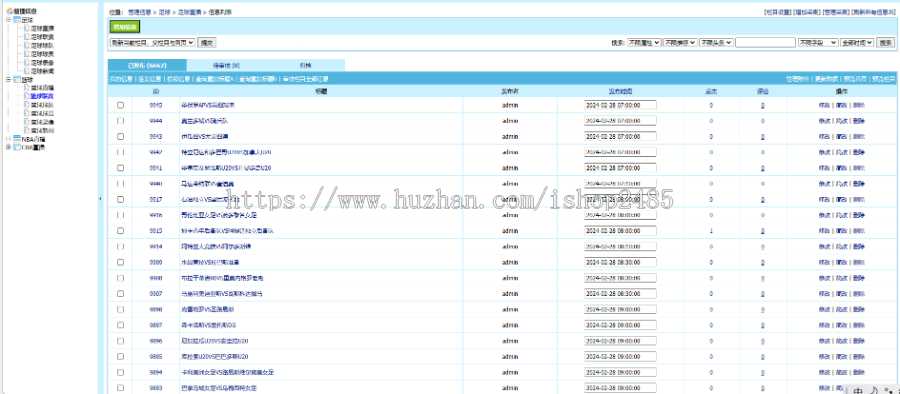Open title link of row ID 9897
Viewport: 900px width, 394px height.
(x=208, y=325)
